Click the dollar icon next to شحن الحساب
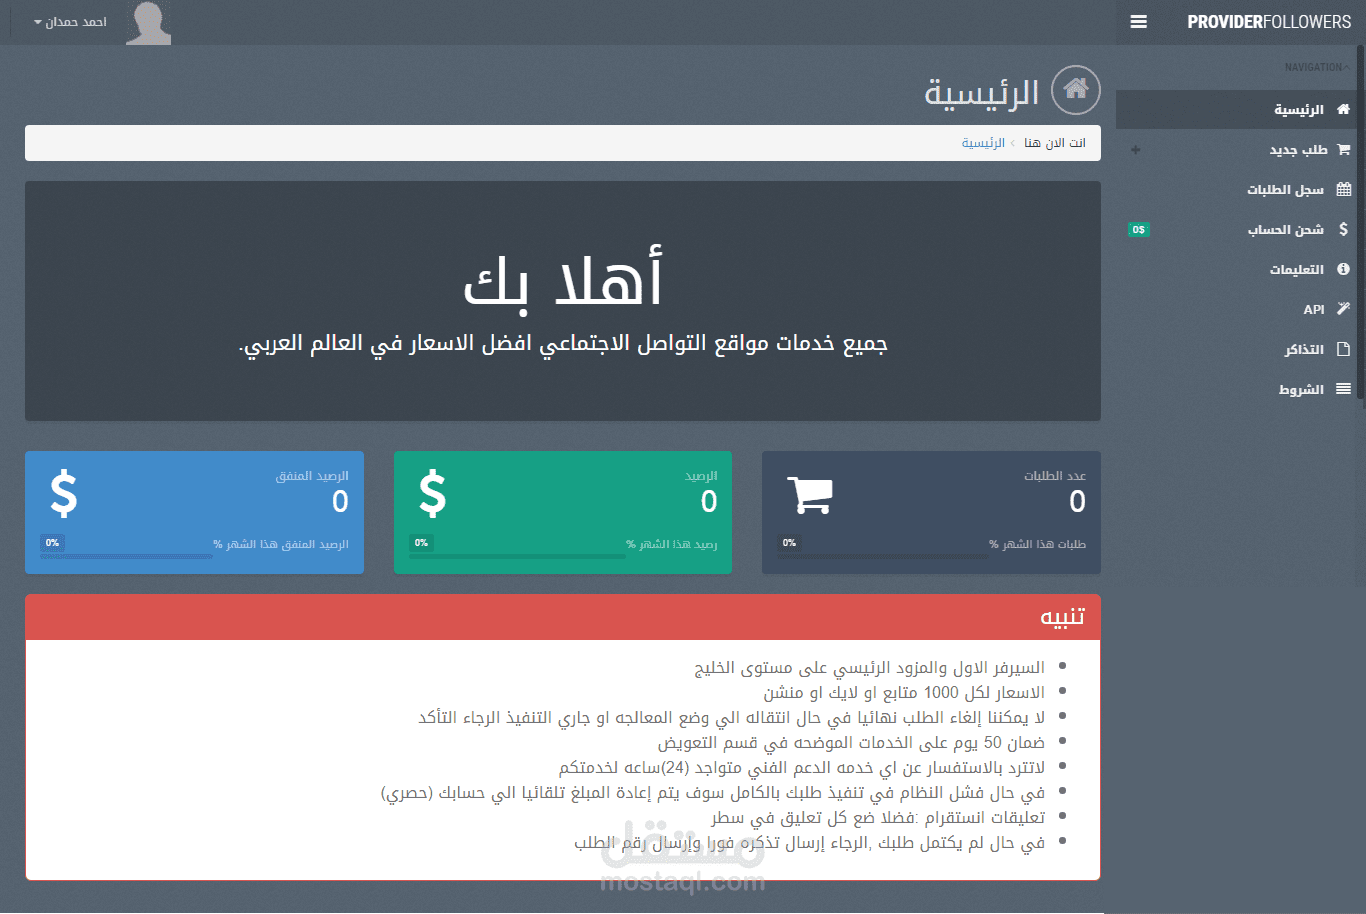1366x914 pixels. pos(1343,229)
